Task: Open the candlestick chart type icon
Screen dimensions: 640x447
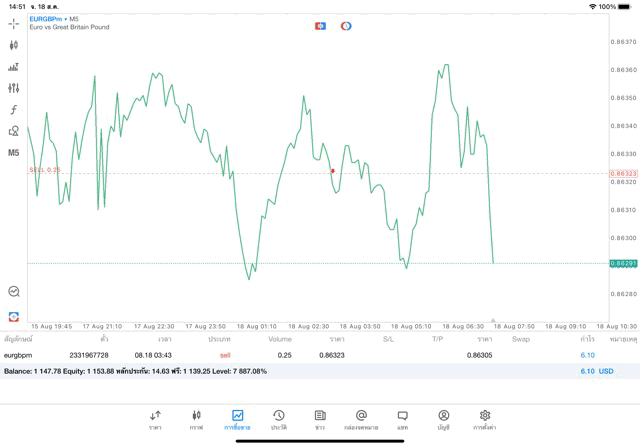Action: (14, 45)
